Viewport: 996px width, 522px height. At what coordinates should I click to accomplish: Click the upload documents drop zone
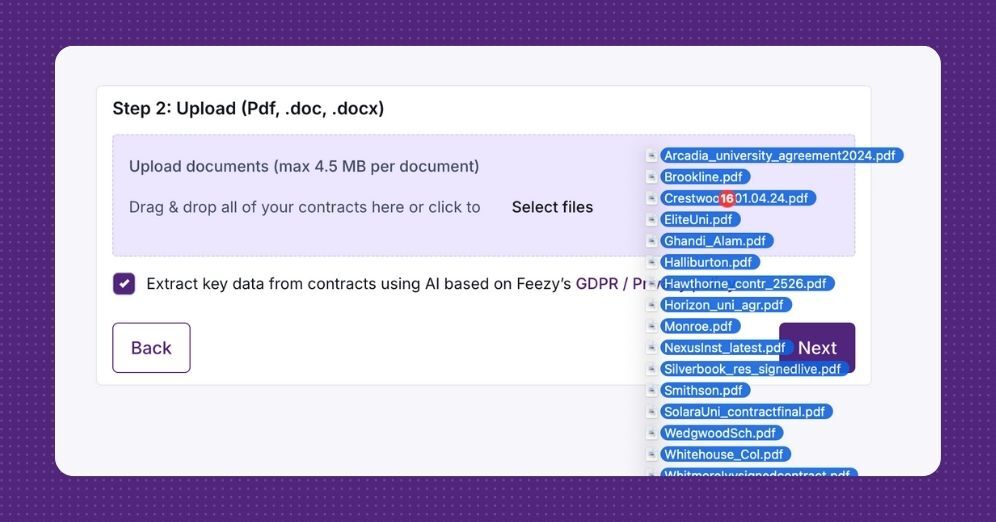[483, 195]
